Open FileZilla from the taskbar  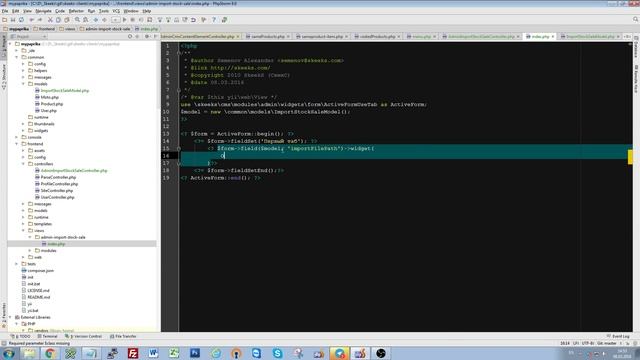[x=133, y=353]
